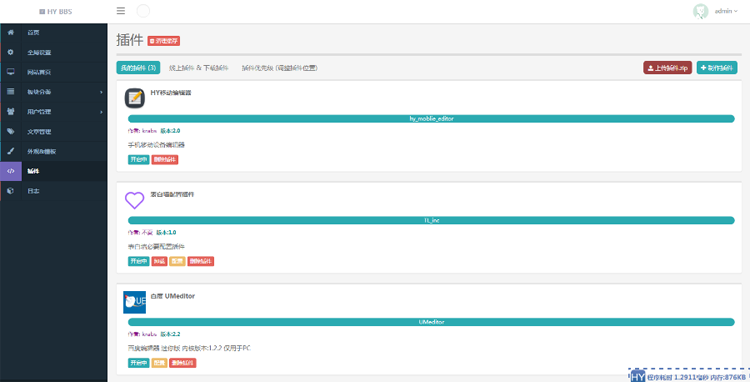Click the HY mobile editor plugin icon
Screen dimensions: 750x382
[x=134, y=98]
